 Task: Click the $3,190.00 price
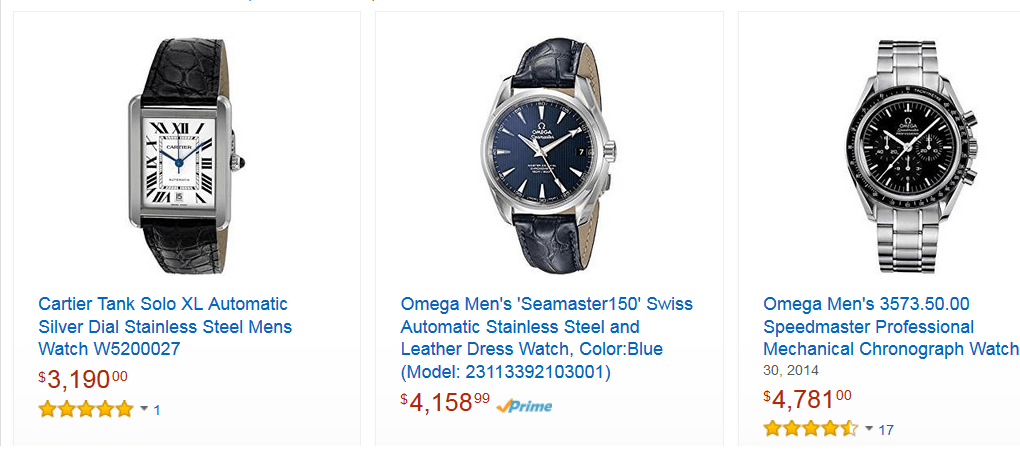coord(83,379)
